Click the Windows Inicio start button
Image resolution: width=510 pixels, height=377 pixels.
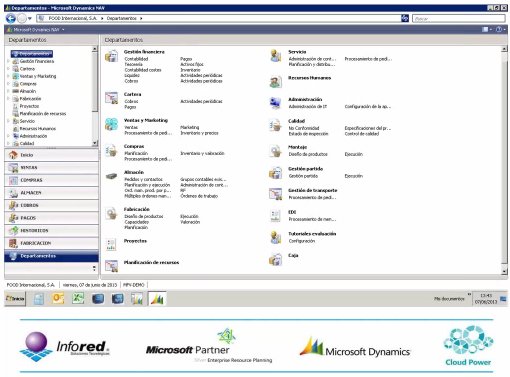click(x=15, y=298)
